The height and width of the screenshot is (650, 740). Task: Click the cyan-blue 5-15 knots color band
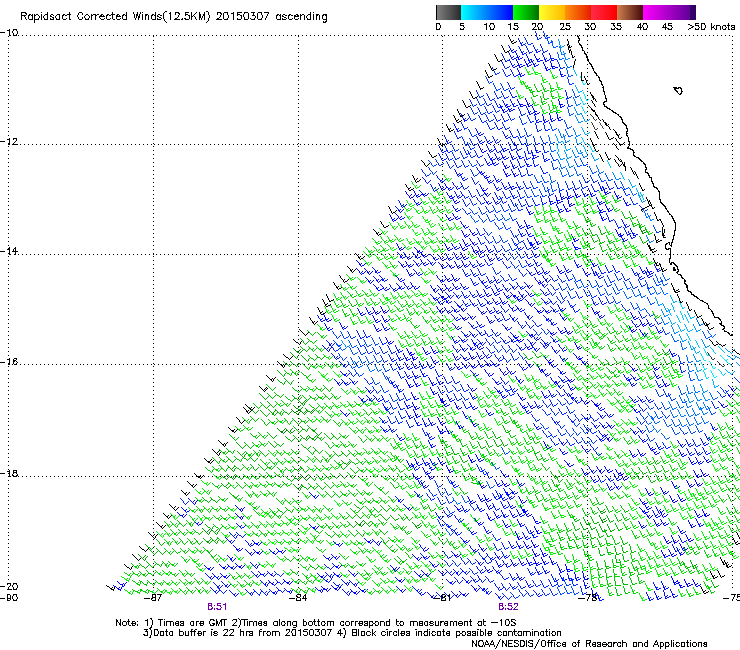[x=487, y=12]
